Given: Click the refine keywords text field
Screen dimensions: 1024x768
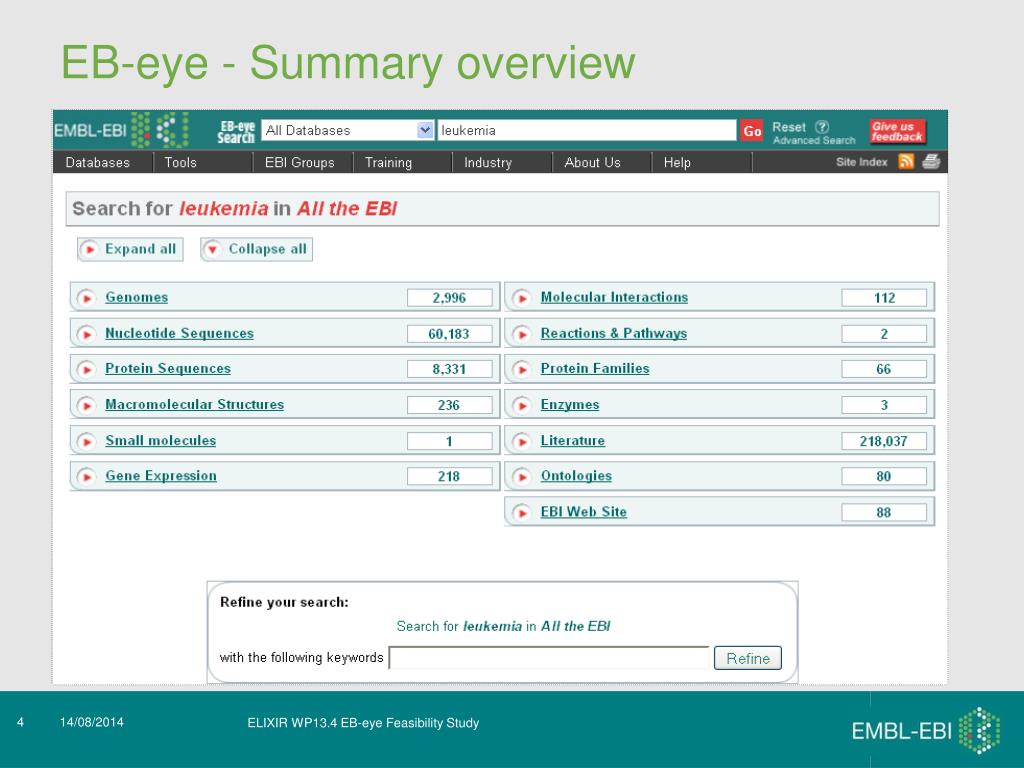Looking at the screenshot, I should point(549,658).
